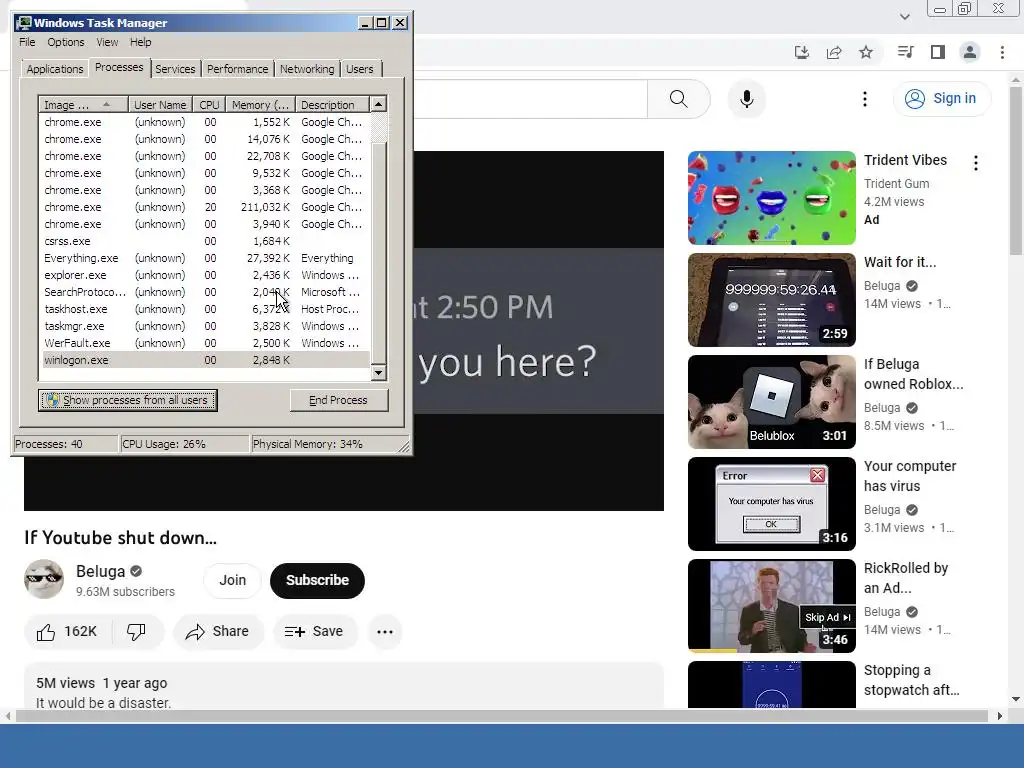Image resolution: width=1024 pixels, height=768 pixels.
Task: Open Chrome tab search chevron
Action: coord(904,16)
